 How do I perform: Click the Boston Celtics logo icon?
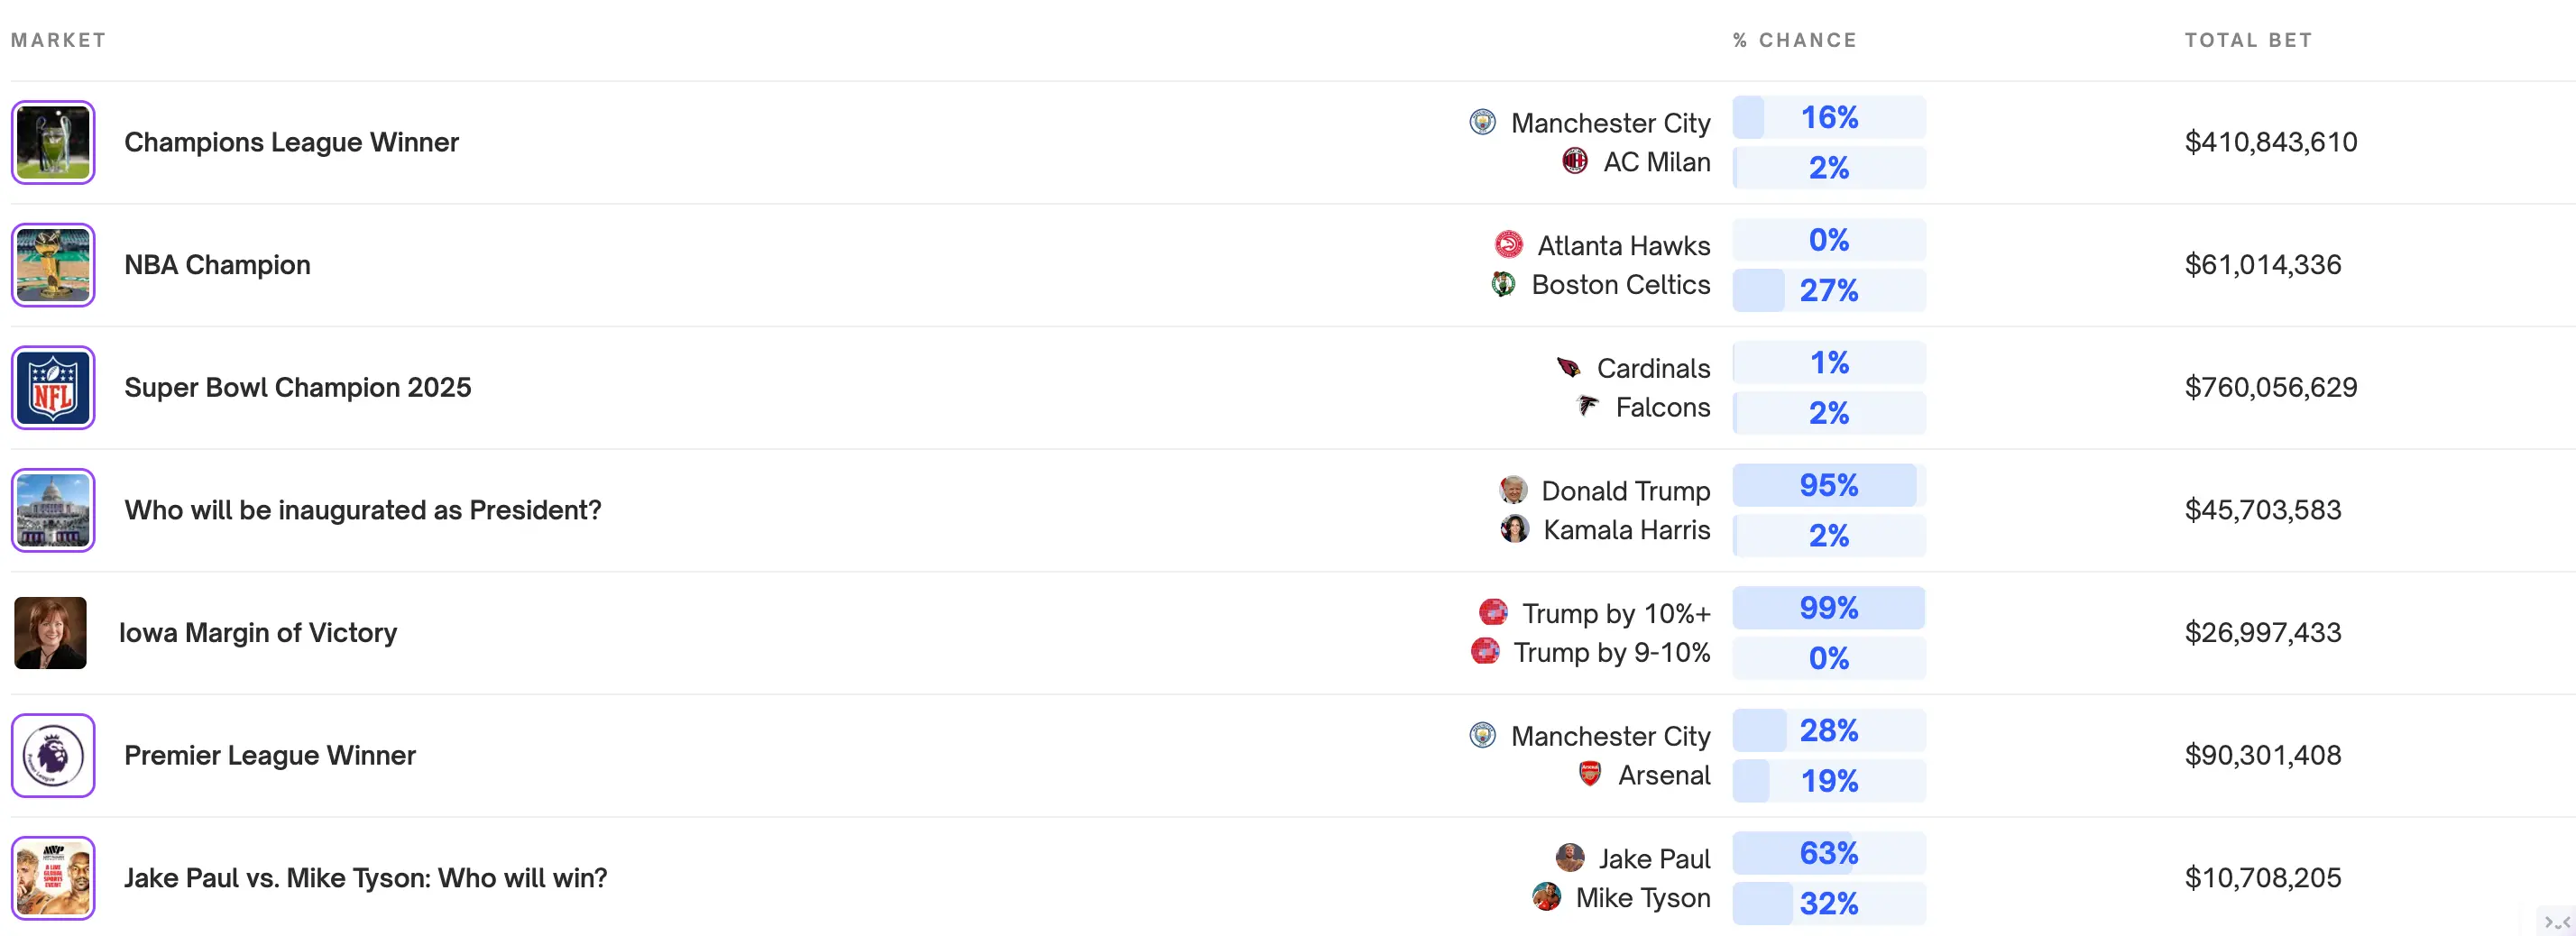[x=1503, y=284]
